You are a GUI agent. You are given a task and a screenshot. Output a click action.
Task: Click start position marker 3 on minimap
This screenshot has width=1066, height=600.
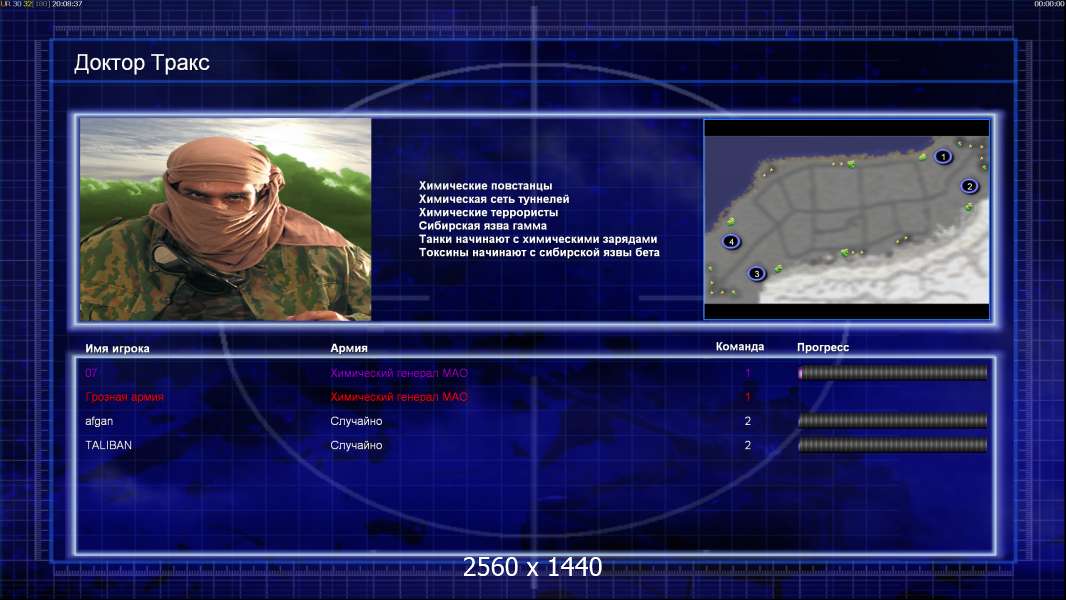(757, 274)
